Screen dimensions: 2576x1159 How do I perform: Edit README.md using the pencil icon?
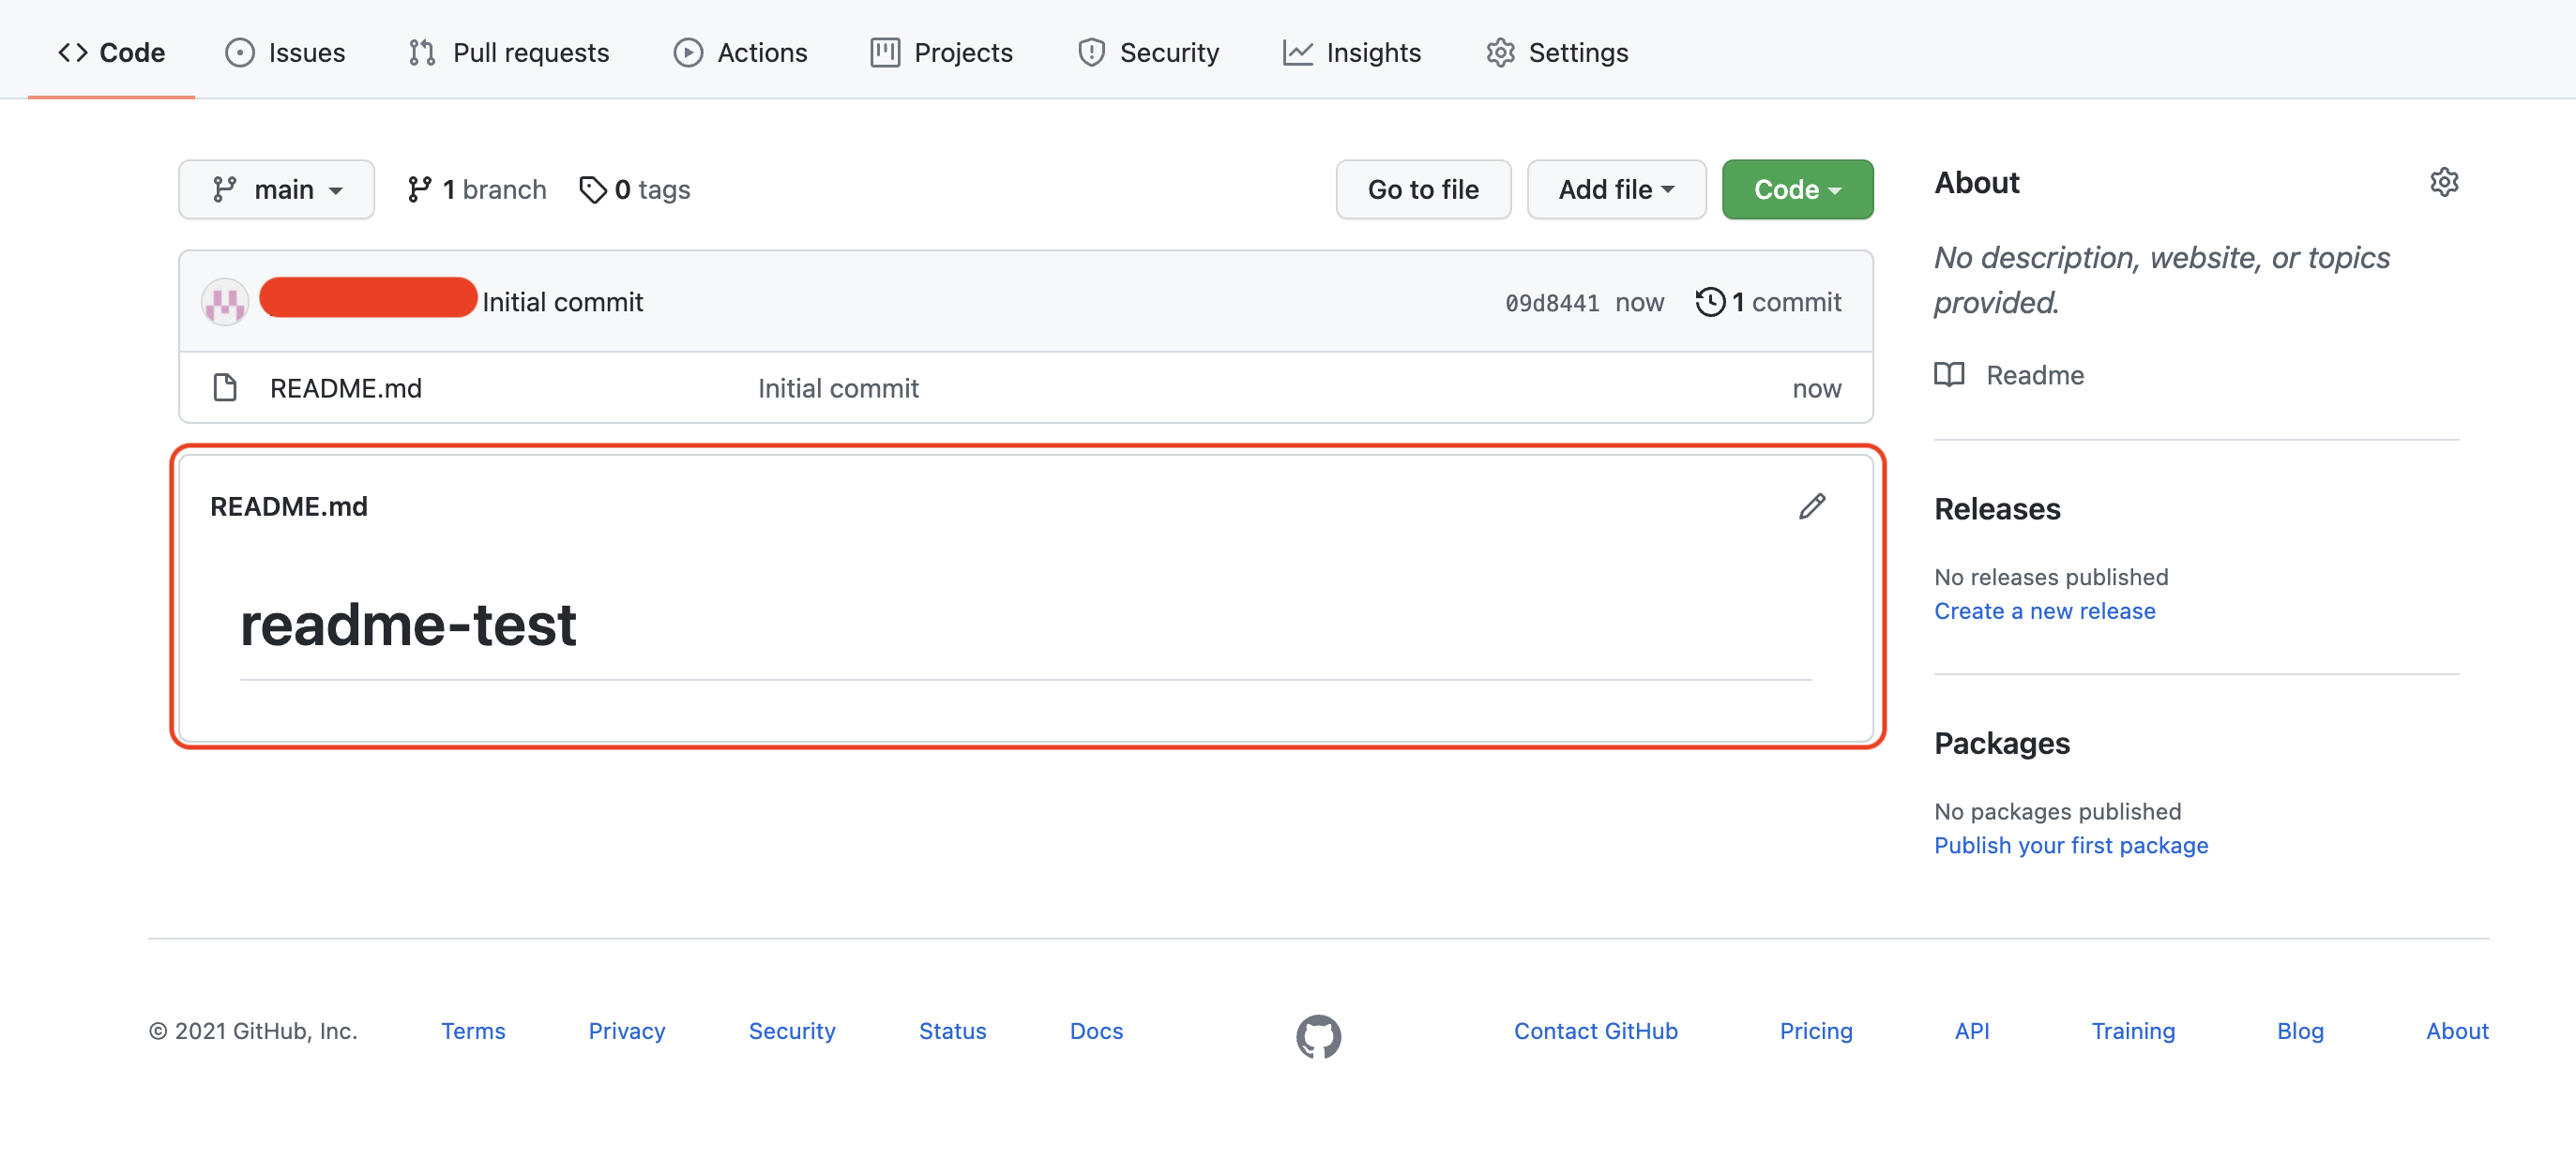coord(1811,506)
